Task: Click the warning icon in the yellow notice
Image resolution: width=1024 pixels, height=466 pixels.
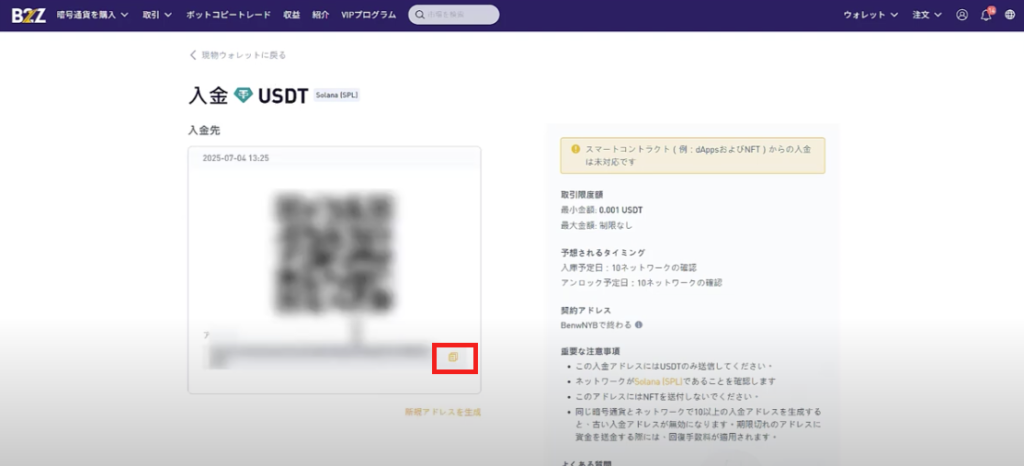Action: click(575, 149)
